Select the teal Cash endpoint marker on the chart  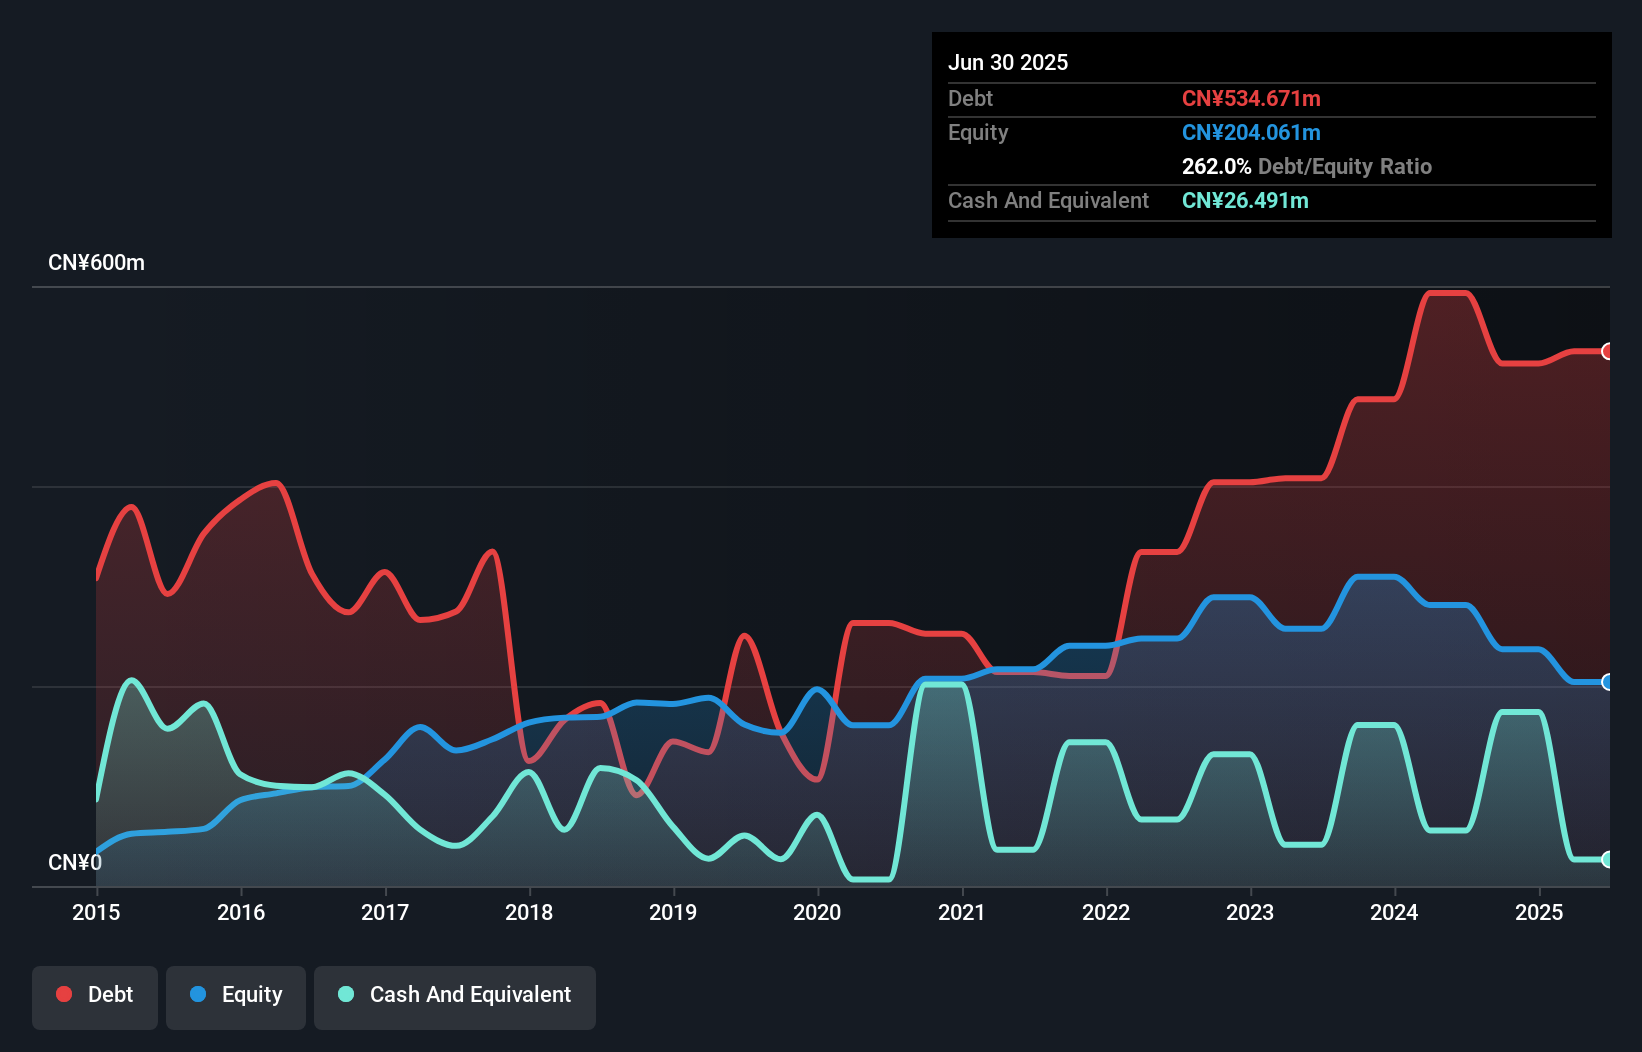(1607, 858)
